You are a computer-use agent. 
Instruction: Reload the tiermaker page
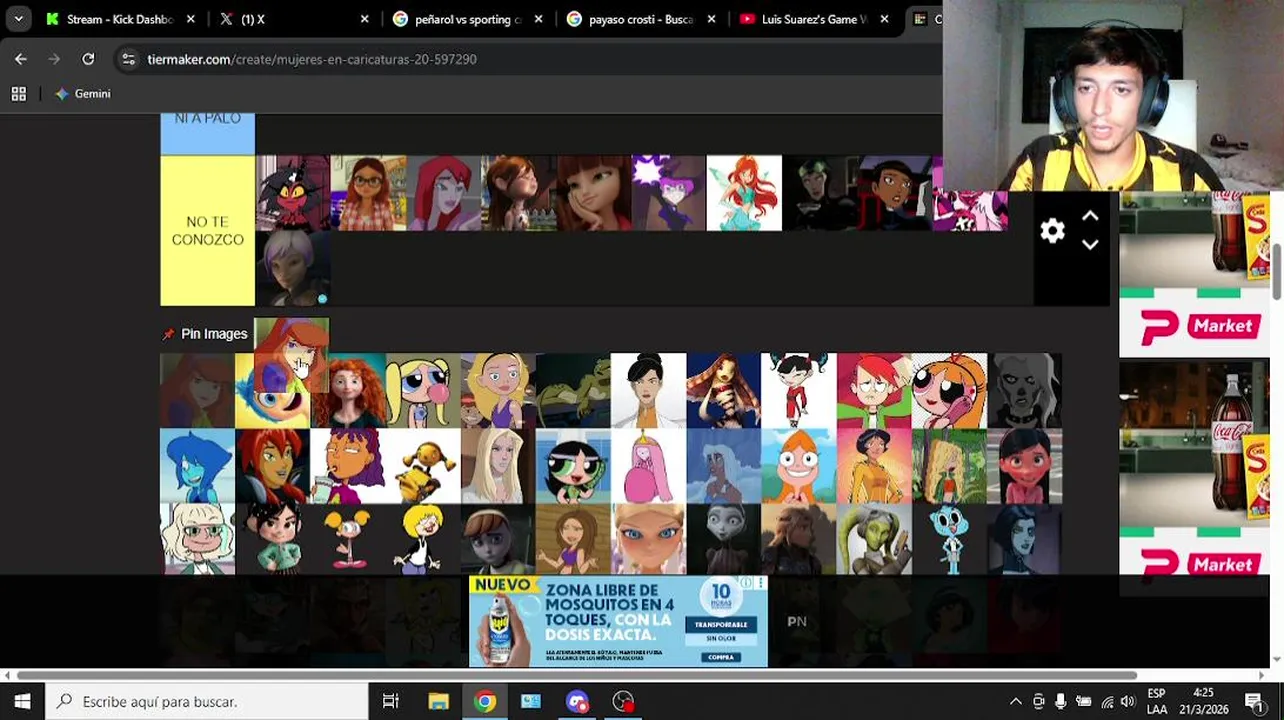[88, 59]
